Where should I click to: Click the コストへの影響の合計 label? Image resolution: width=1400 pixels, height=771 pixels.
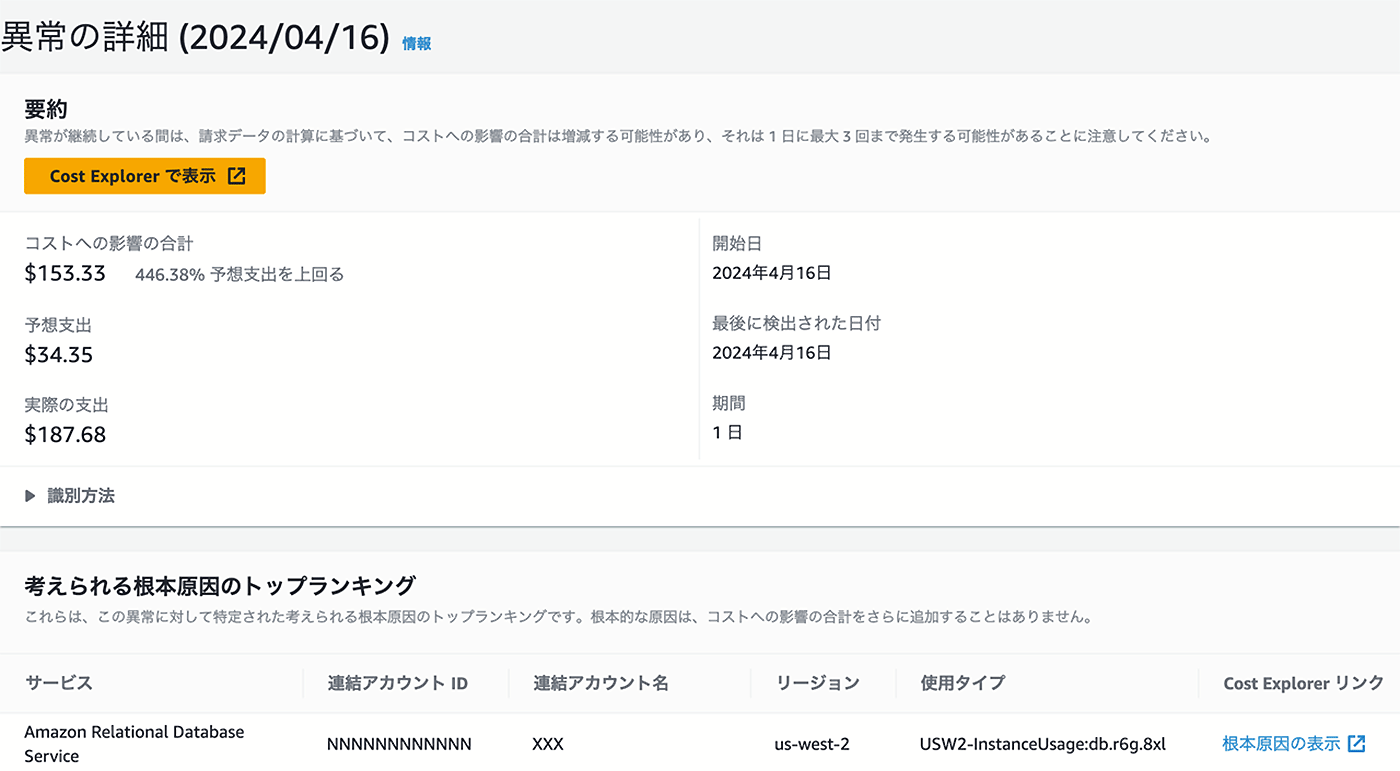tap(109, 243)
